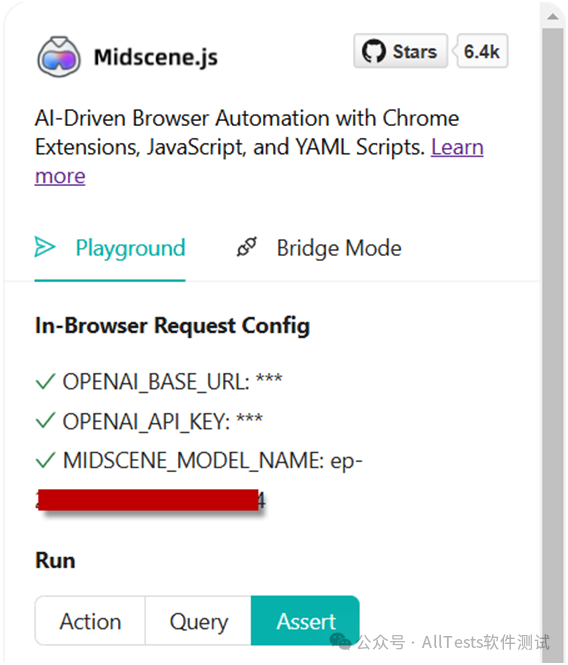Image resolution: width=568 pixels, height=665 pixels.
Task: Follow the Learn more link
Action: pos(457,147)
